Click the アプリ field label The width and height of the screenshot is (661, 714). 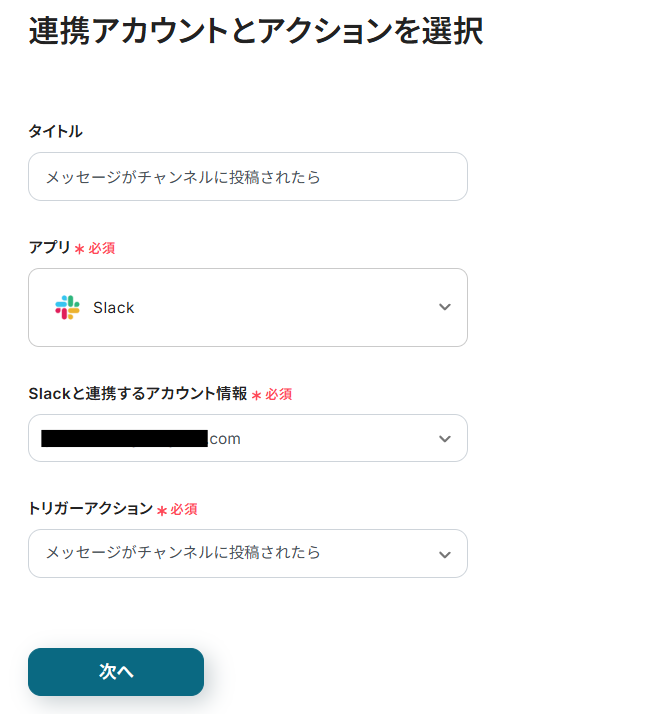49,248
